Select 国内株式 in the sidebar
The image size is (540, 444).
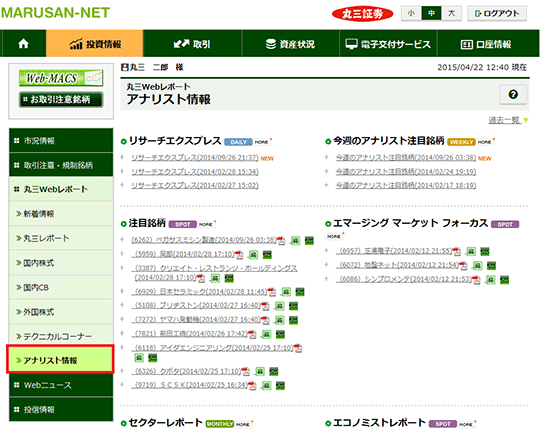click(61, 263)
